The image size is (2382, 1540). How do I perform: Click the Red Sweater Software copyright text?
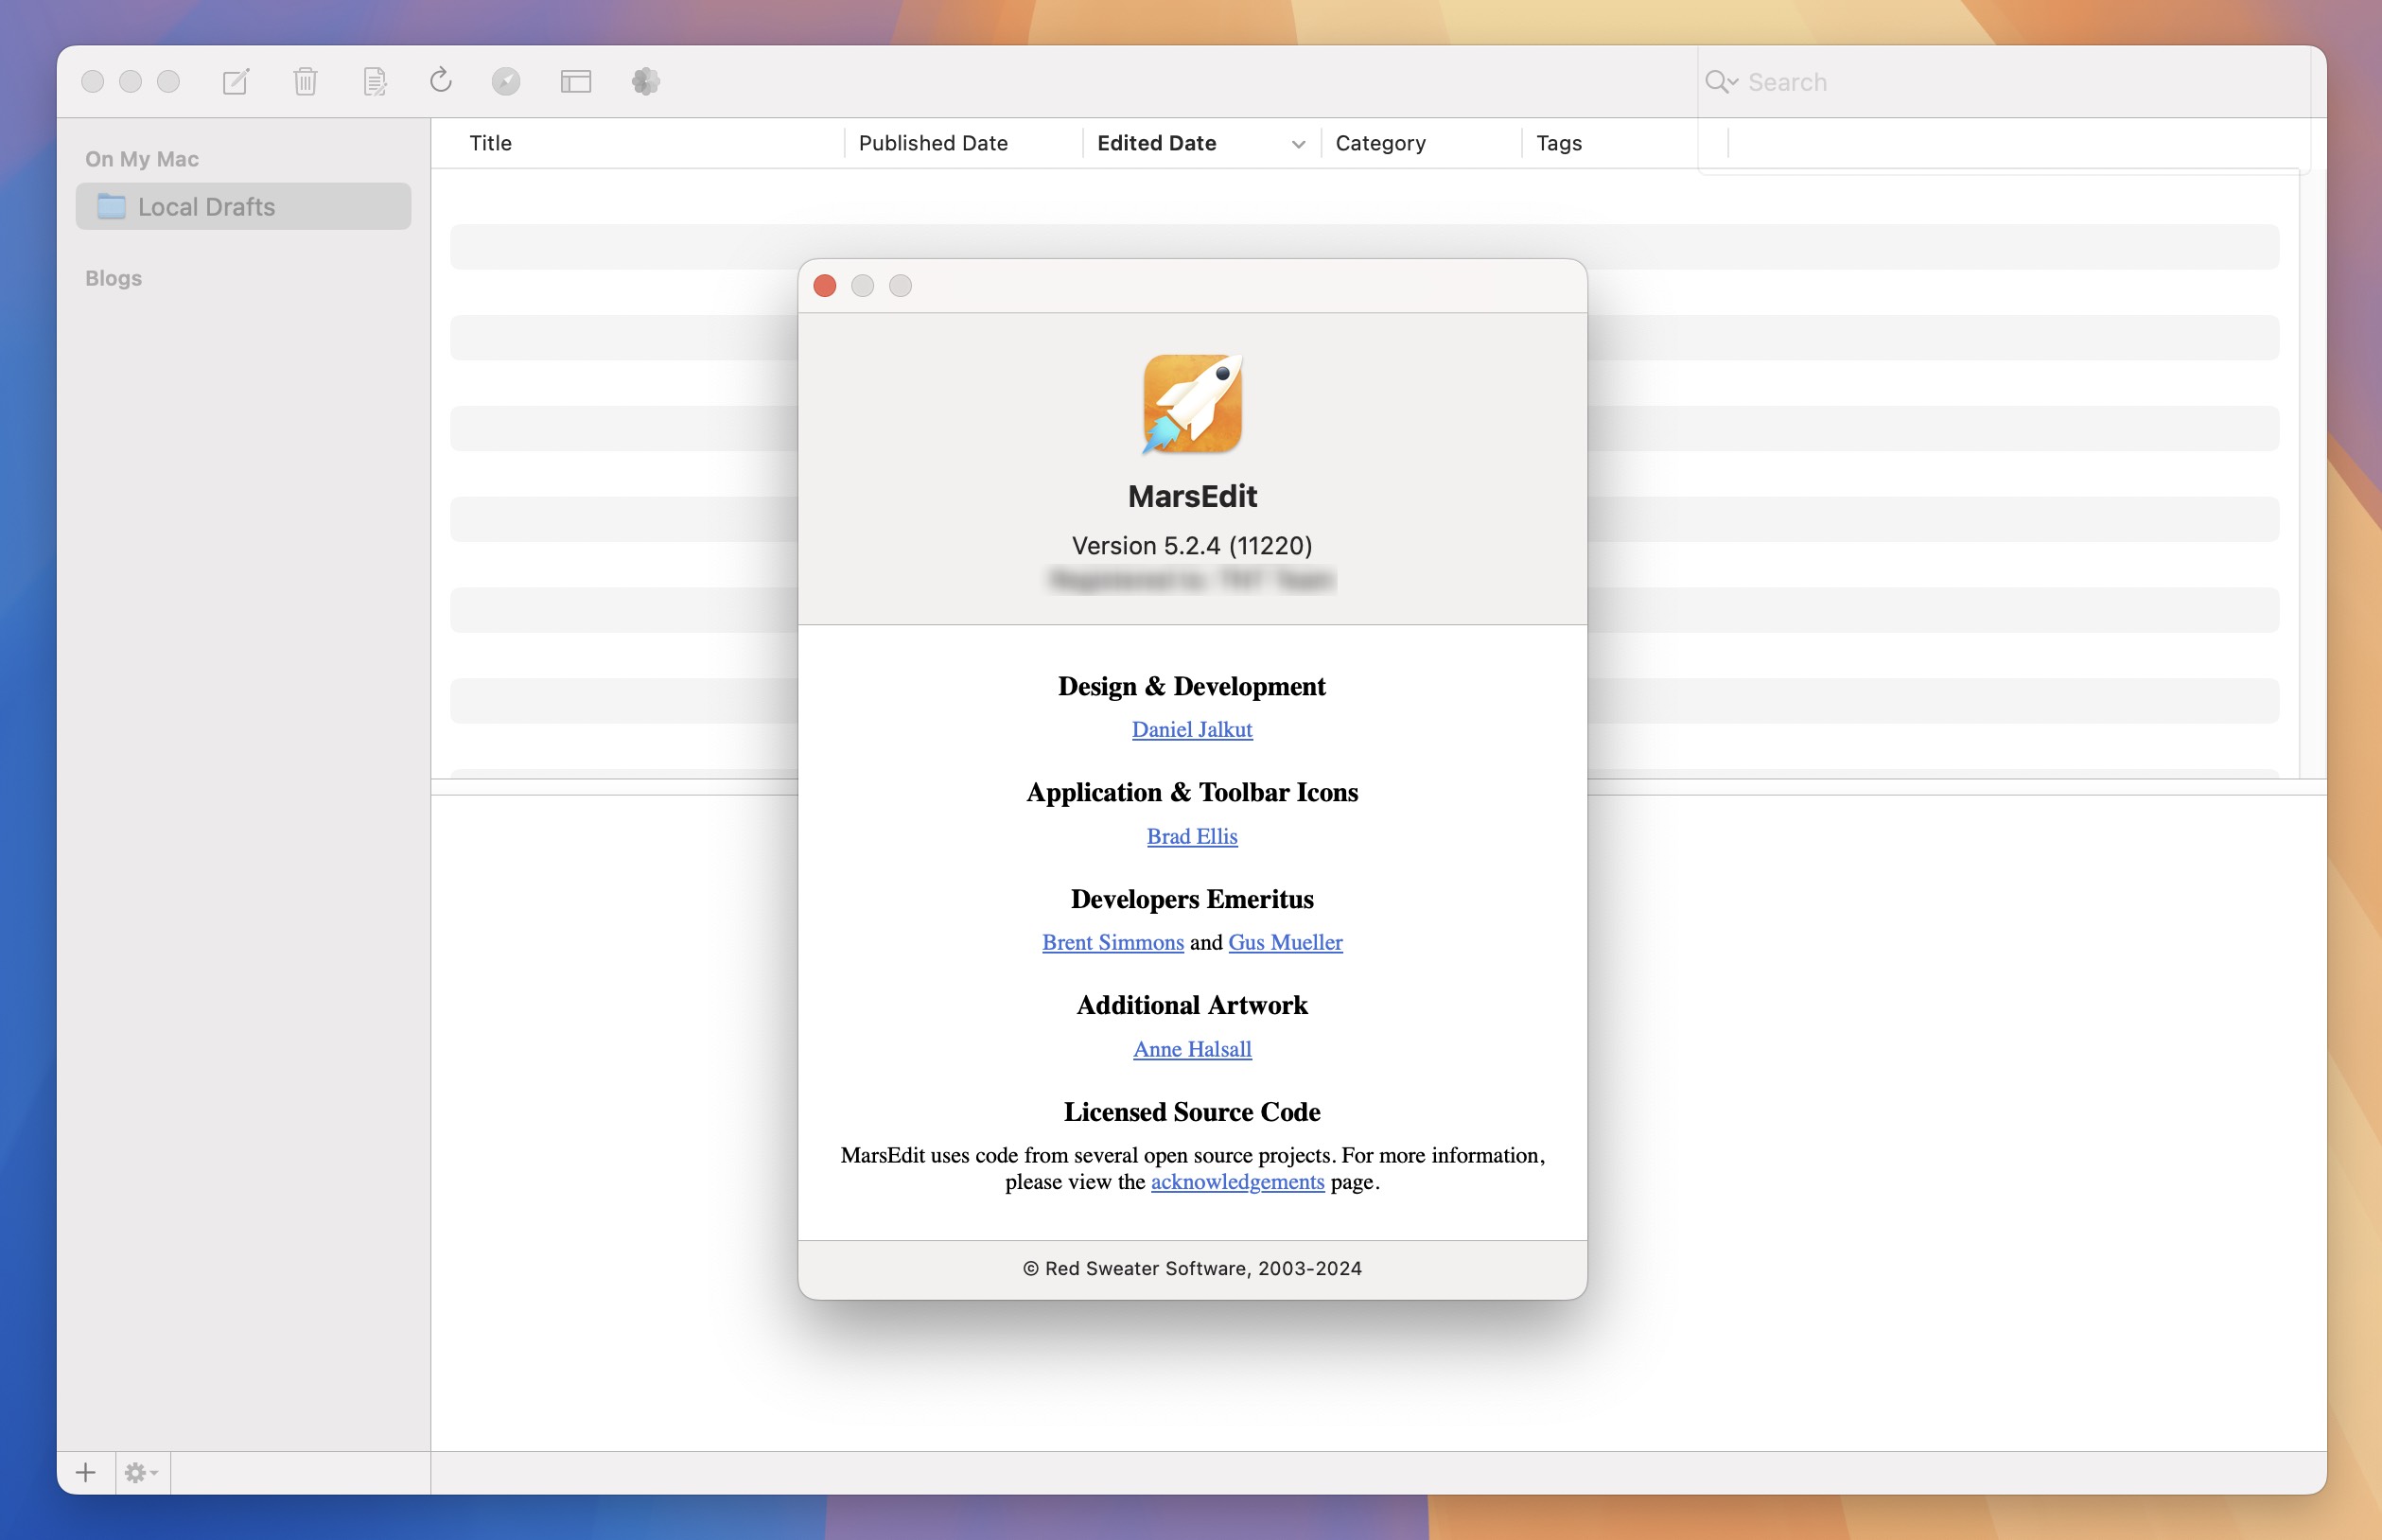[x=1192, y=1268]
